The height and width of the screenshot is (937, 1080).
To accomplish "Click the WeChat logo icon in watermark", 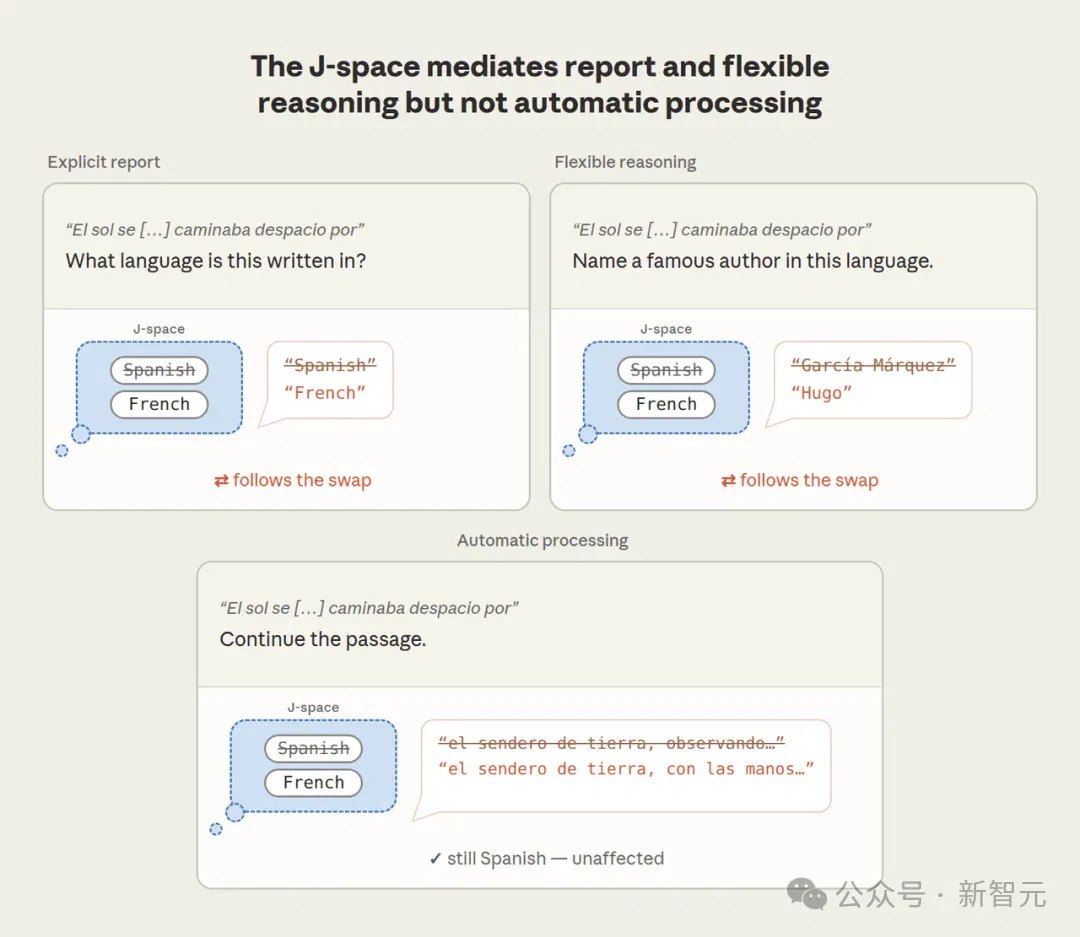I will click(807, 894).
